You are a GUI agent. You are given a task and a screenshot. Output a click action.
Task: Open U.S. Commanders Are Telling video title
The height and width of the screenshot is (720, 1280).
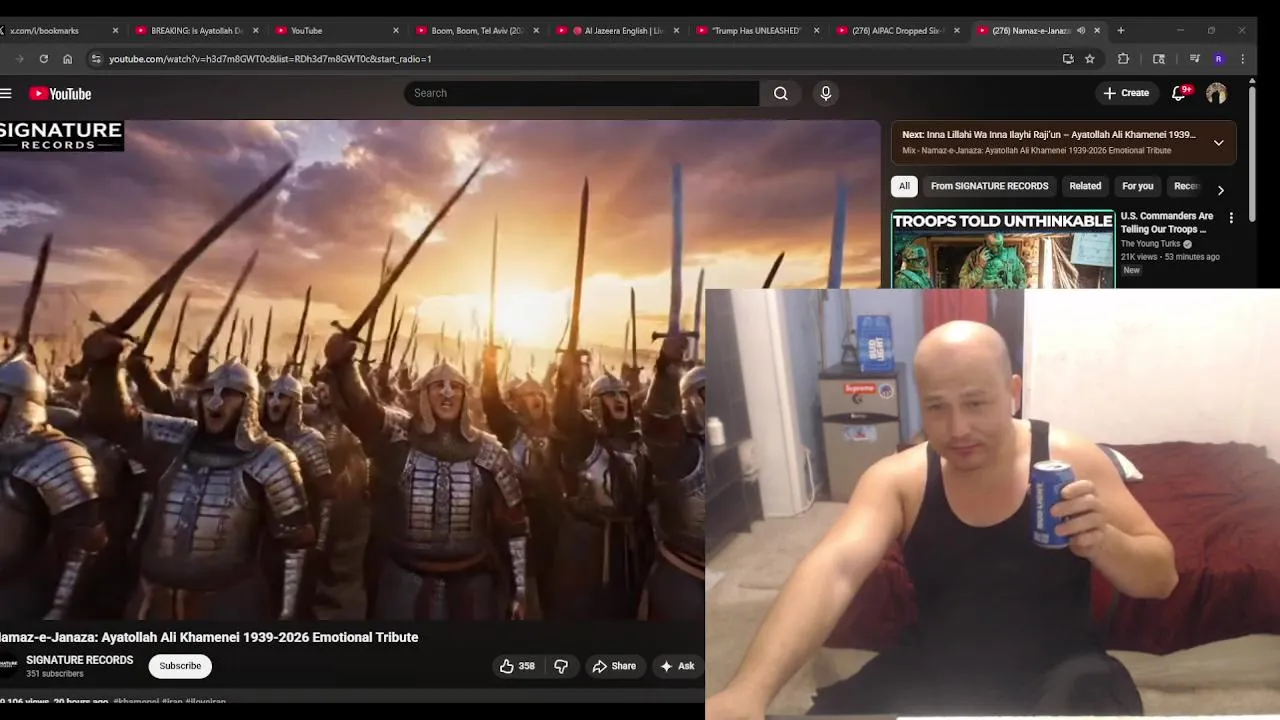click(x=1167, y=222)
